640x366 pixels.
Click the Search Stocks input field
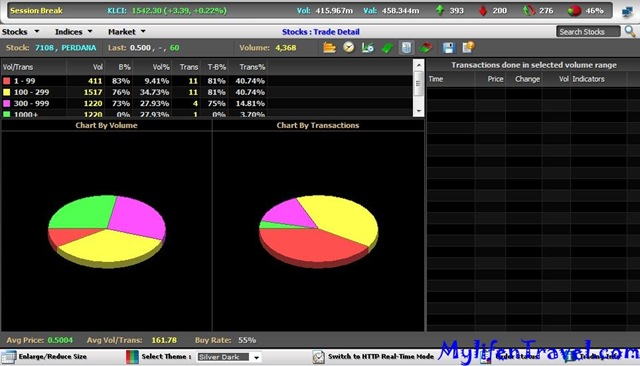click(x=588, y=31)
